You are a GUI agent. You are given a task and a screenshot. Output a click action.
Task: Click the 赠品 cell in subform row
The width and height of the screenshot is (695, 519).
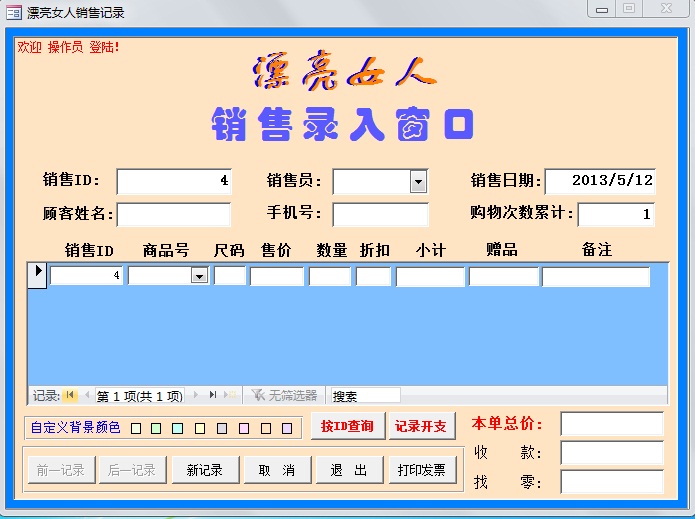(x=504, y=277)
